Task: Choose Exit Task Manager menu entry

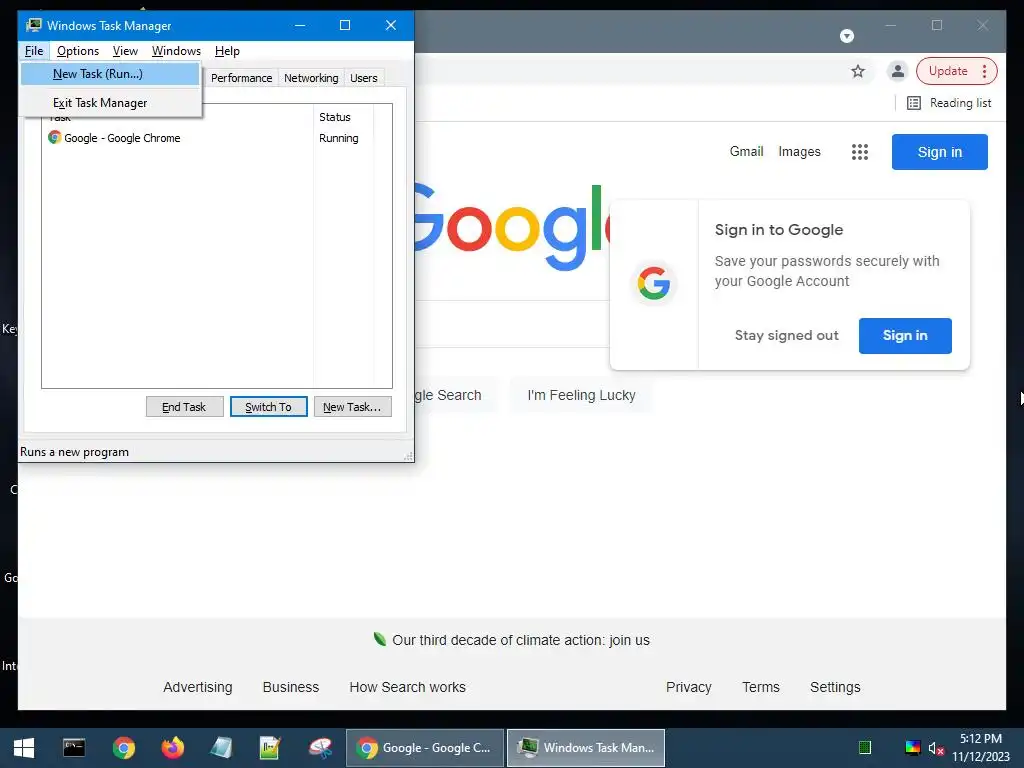Action: [110, 103]
